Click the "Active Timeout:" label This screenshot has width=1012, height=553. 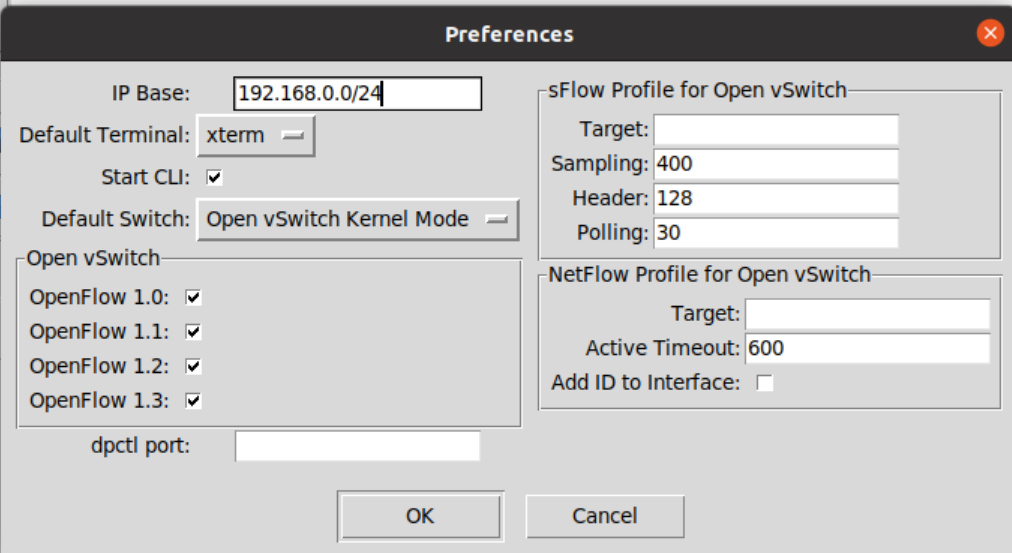663,348
